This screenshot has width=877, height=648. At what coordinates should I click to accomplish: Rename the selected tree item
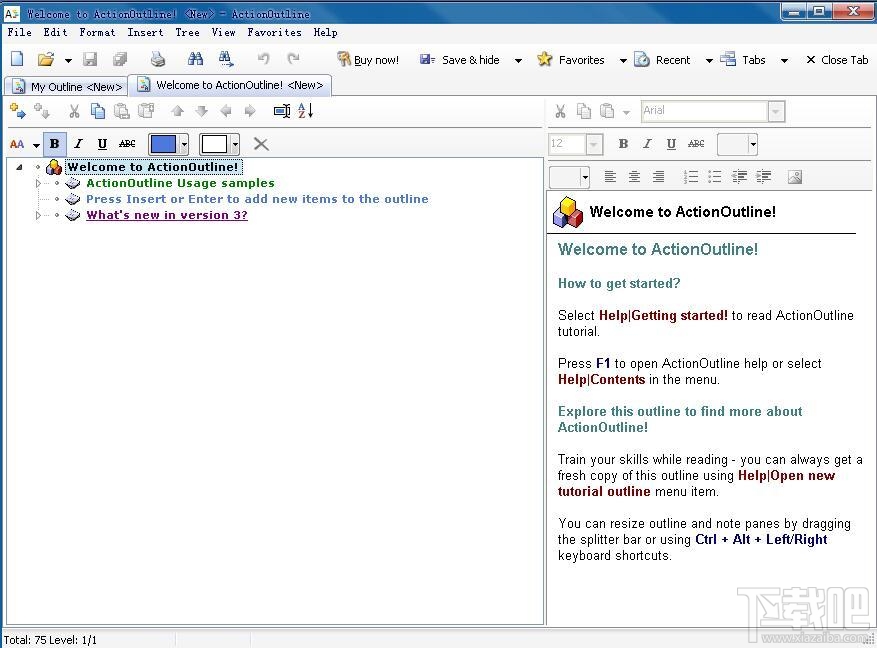coord(282,111)
